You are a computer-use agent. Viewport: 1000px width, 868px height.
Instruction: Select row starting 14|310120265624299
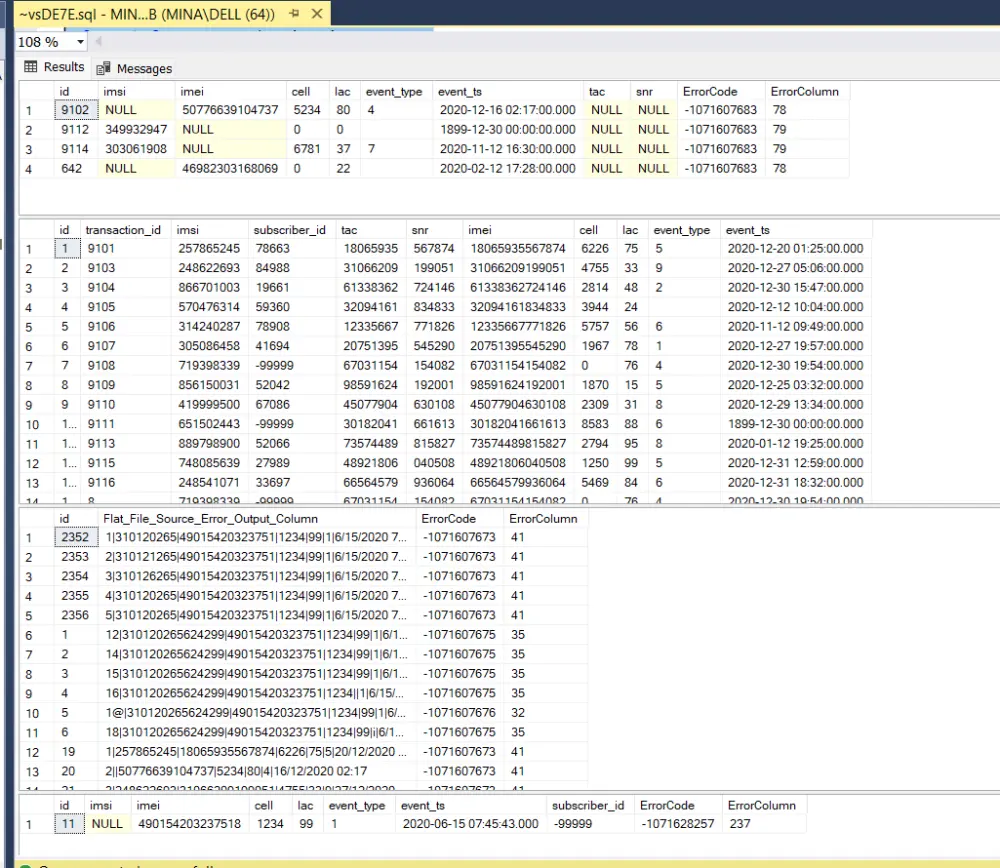[256, 654]
